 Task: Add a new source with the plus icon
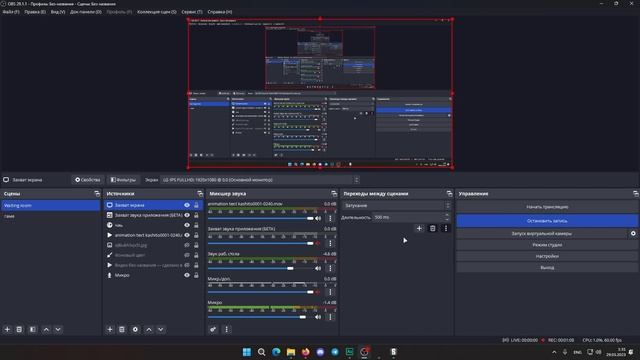[110, 329]
